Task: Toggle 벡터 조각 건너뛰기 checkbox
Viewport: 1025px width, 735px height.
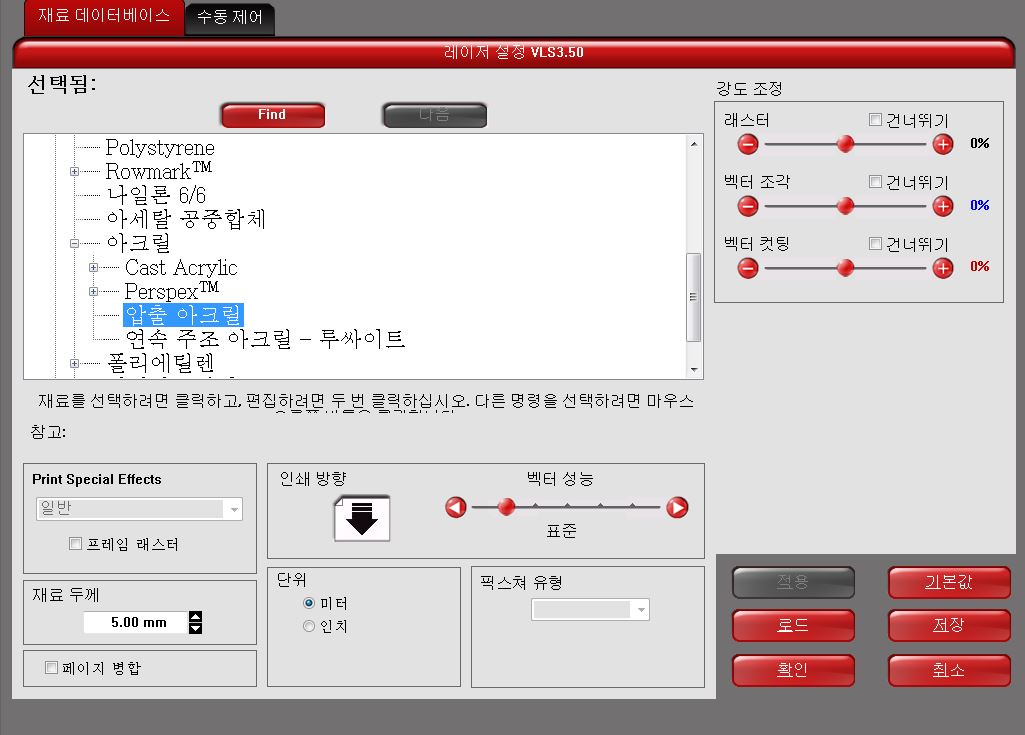Action: (875, 181)
